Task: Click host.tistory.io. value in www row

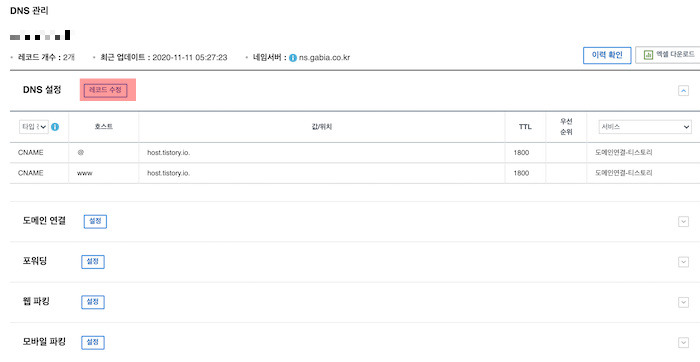Action: tap(169, 173)
